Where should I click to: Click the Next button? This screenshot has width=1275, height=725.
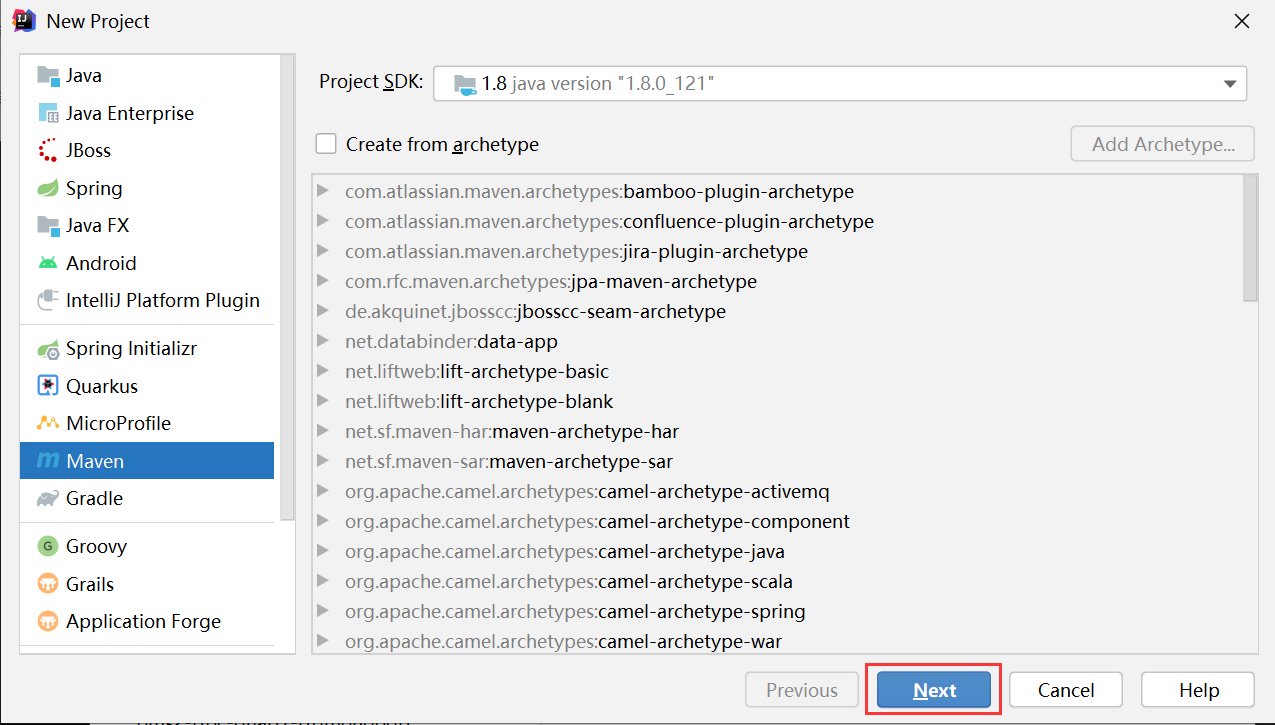pyautogui.click(x=934, y=690)
